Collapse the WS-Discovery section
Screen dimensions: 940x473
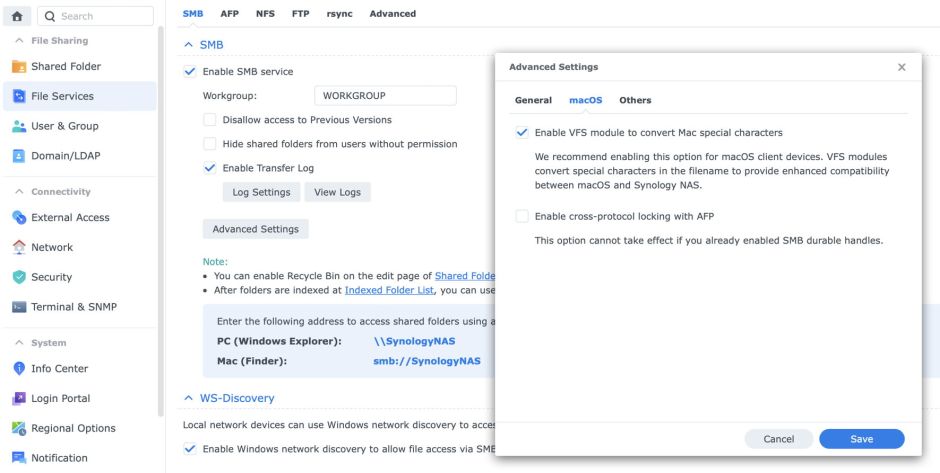pyautogui.click(x=188, y=398)
